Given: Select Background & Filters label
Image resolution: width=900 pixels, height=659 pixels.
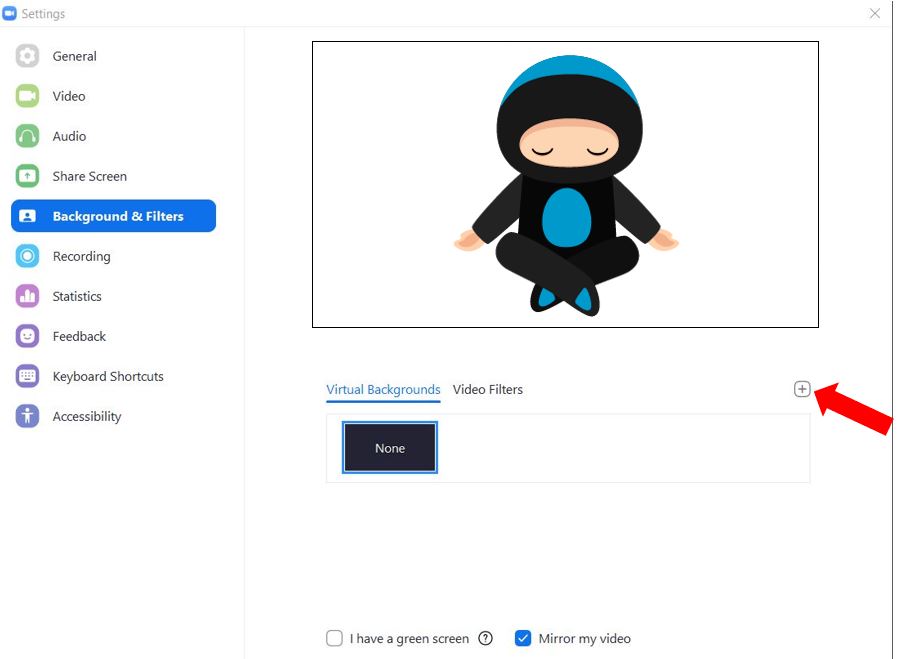Looking at the screenshot, I should point(118,216).
